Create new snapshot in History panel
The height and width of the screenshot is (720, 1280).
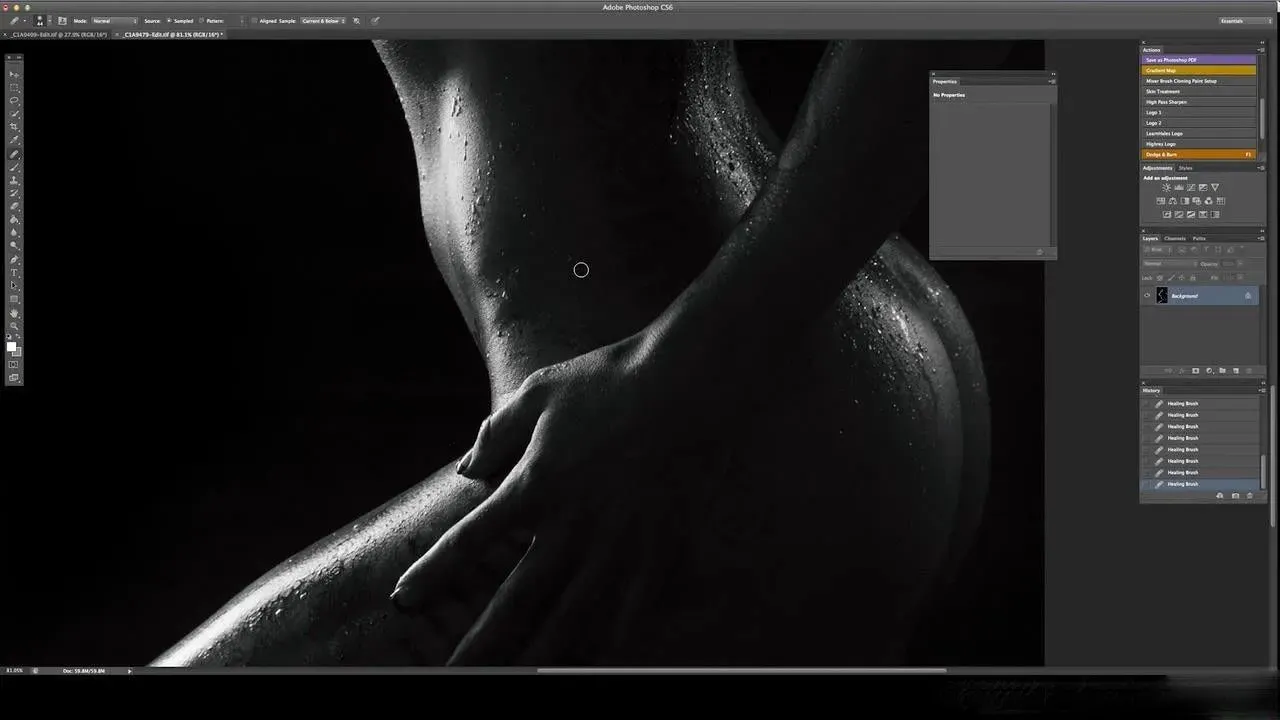click(1235, 496)
